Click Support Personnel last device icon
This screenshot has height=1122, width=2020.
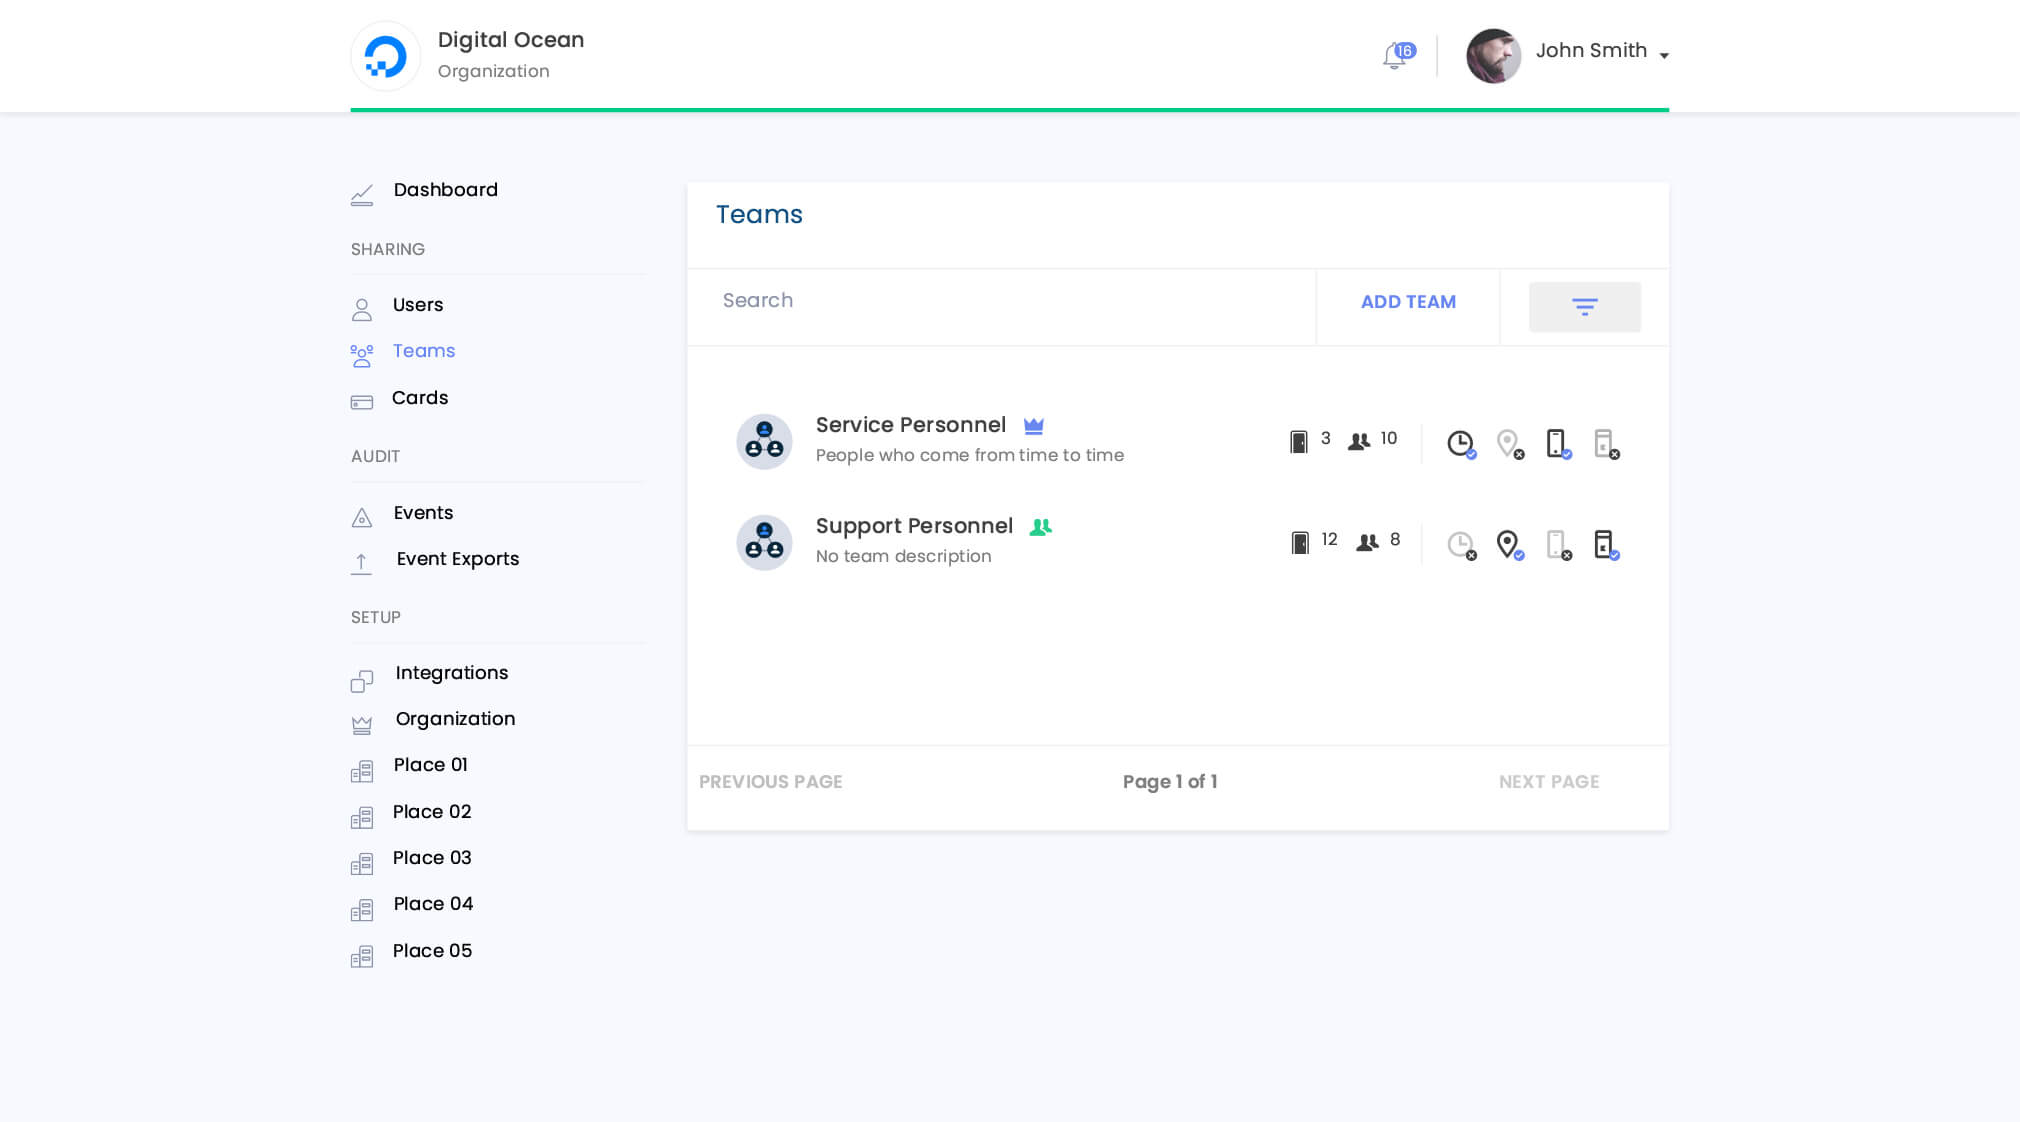pos(1605,544)
